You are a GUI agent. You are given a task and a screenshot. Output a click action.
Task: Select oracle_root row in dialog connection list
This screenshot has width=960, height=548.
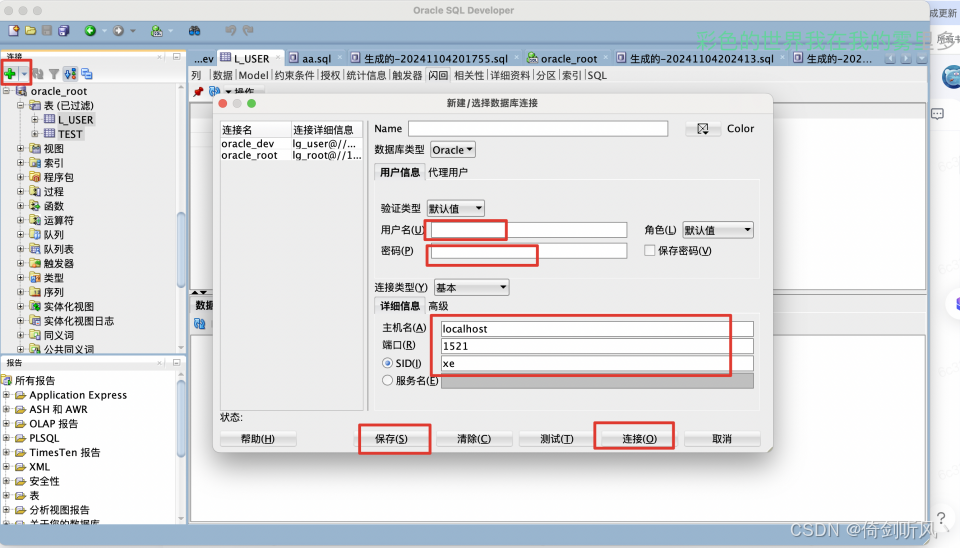click(x=291, y=155)
